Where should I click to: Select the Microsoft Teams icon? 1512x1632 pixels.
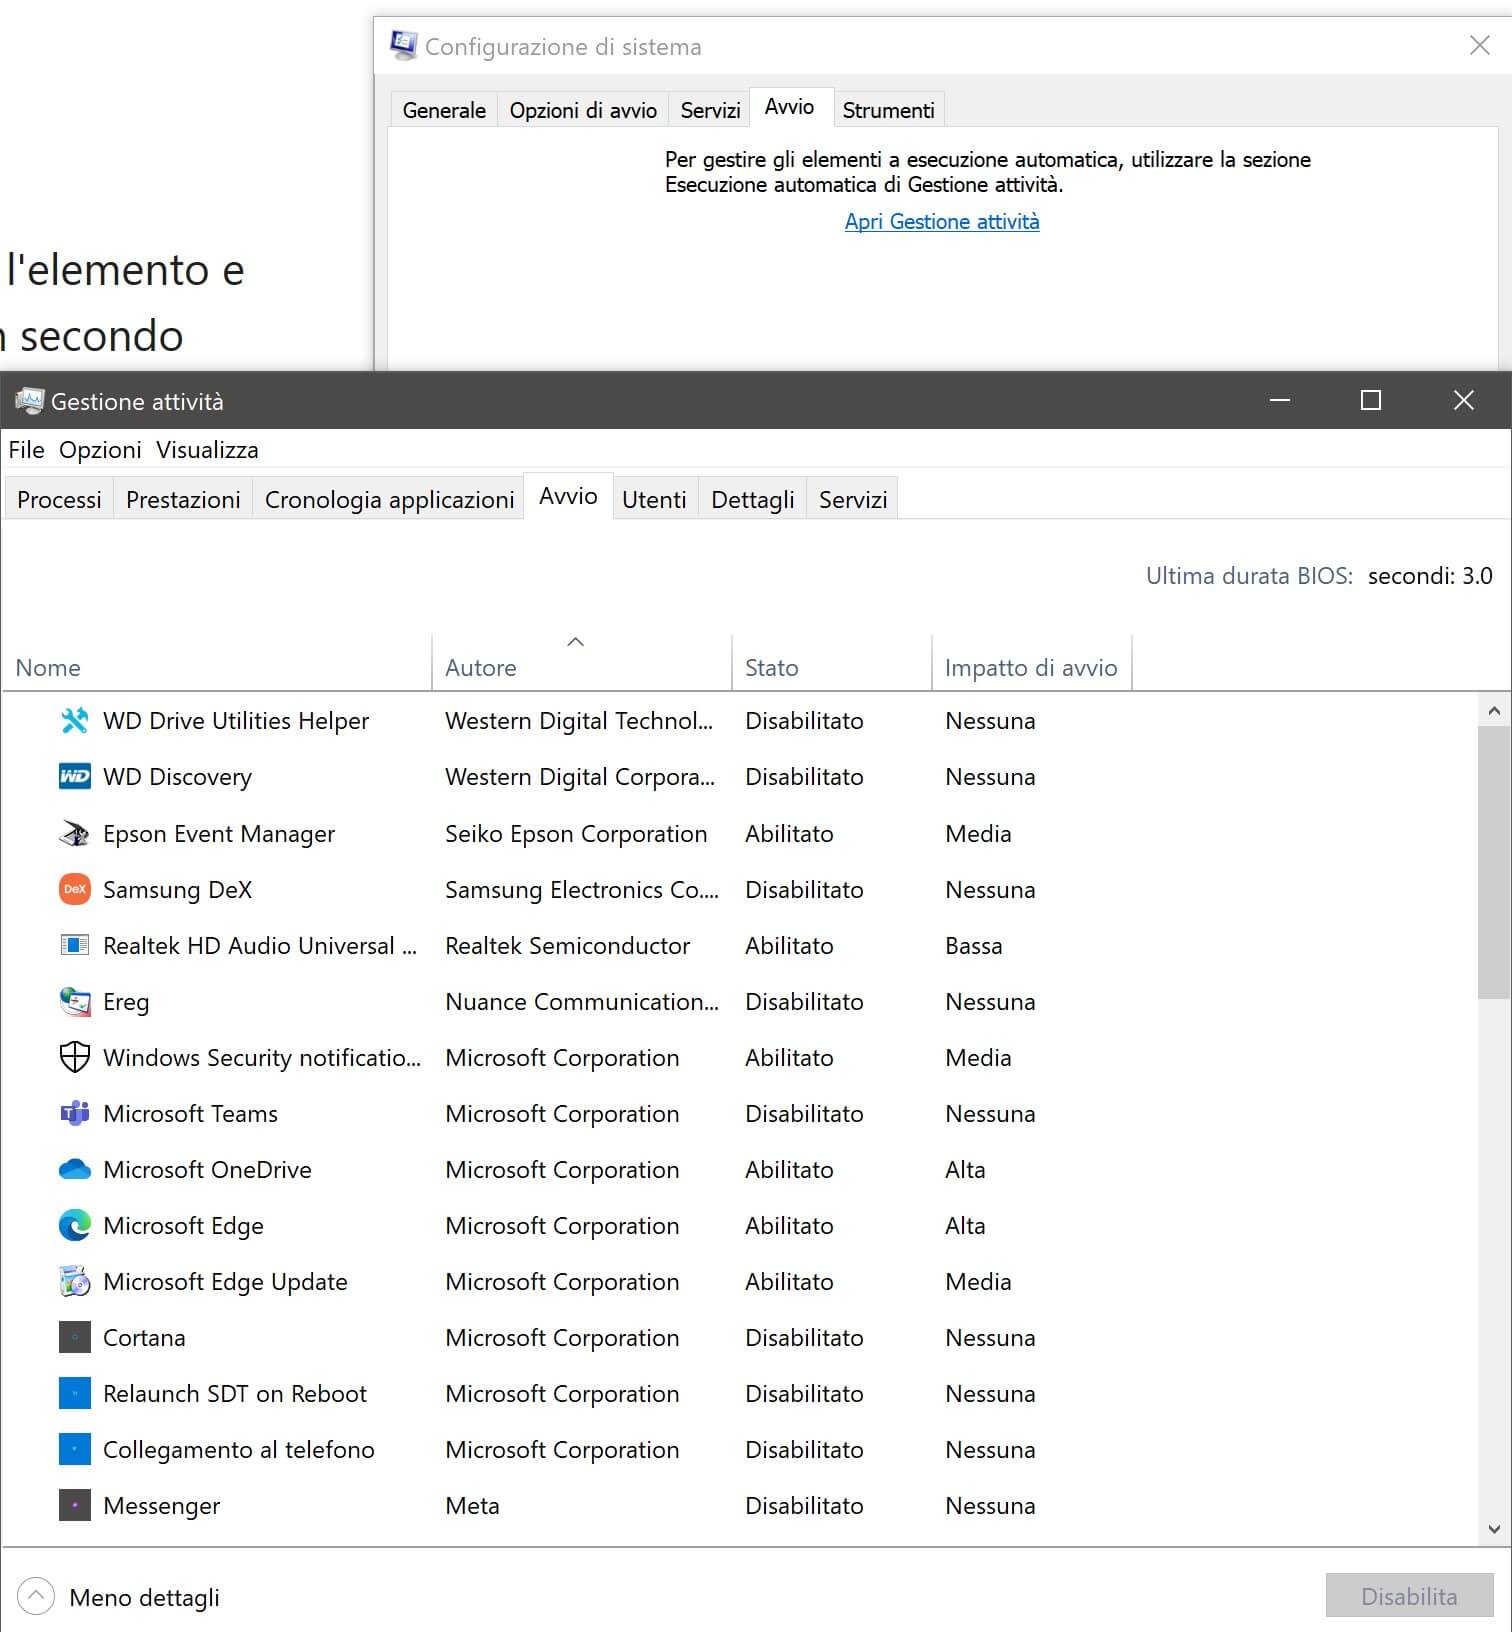(x=75, y=1113)
